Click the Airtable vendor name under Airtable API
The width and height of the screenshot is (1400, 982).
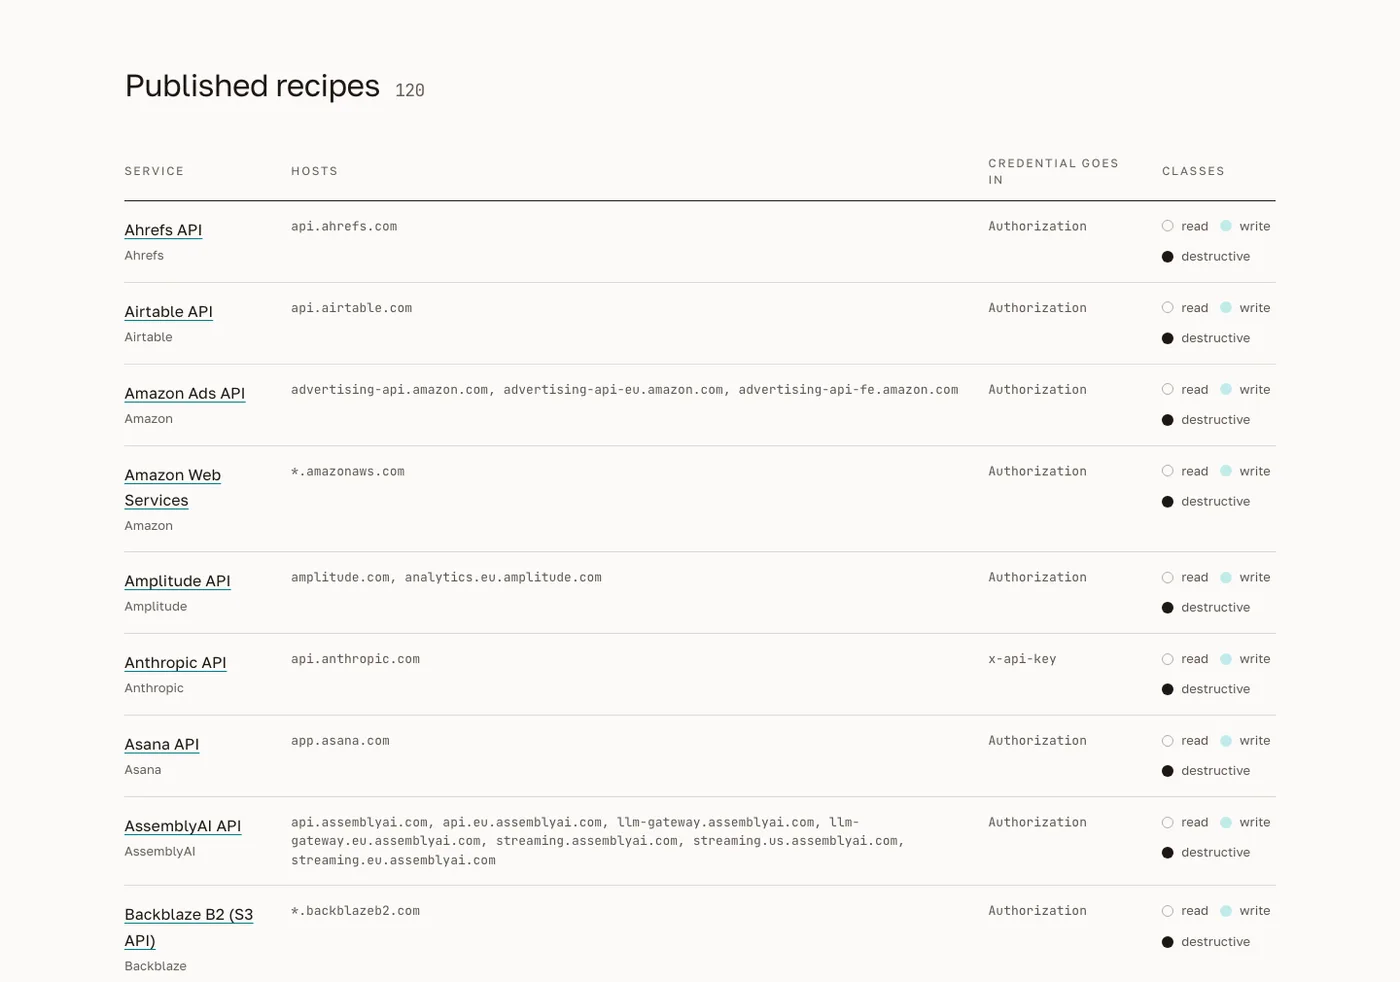(148, 338)
